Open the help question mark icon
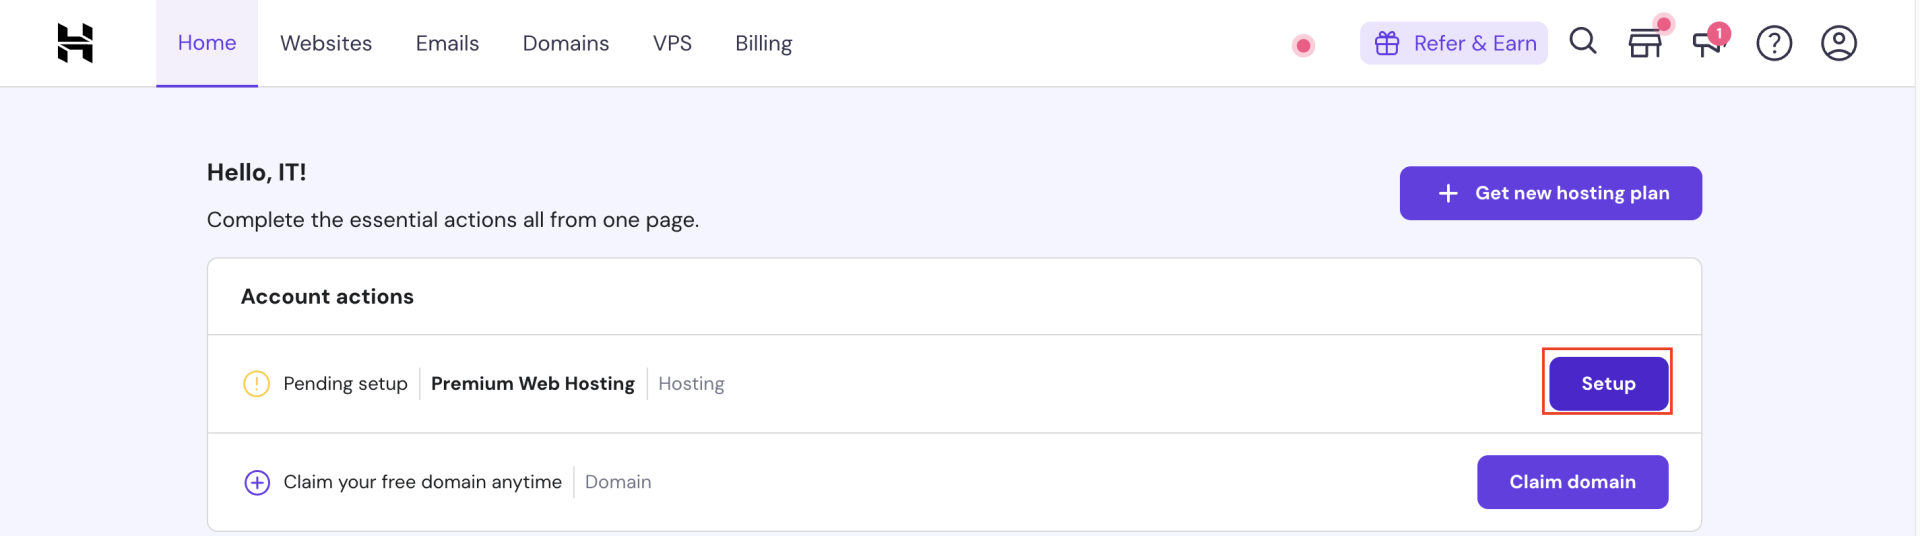1920x536 pixels. click(x=1774, y=43)
